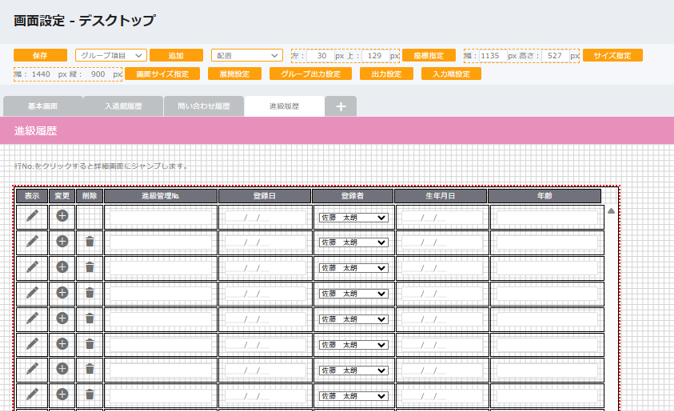This screenshot has width=674, height=411.
Task: Click the pencil edit icon in the fifth table row
Action: click(x=32, y=318)
